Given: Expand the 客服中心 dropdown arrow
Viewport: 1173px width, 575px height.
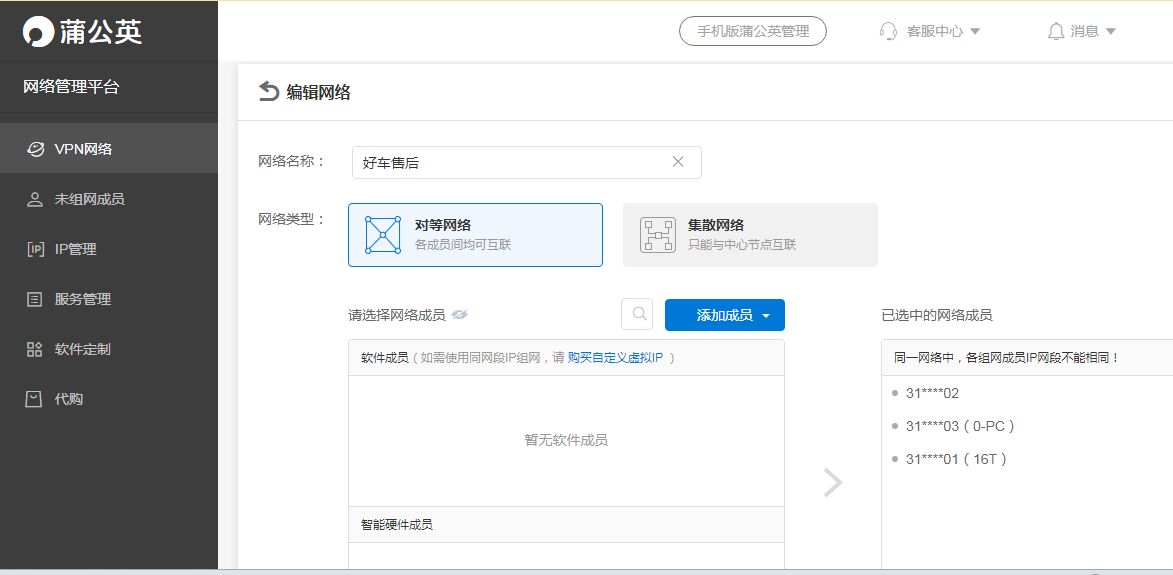Looking at the screenshot, I should [975, 31].
